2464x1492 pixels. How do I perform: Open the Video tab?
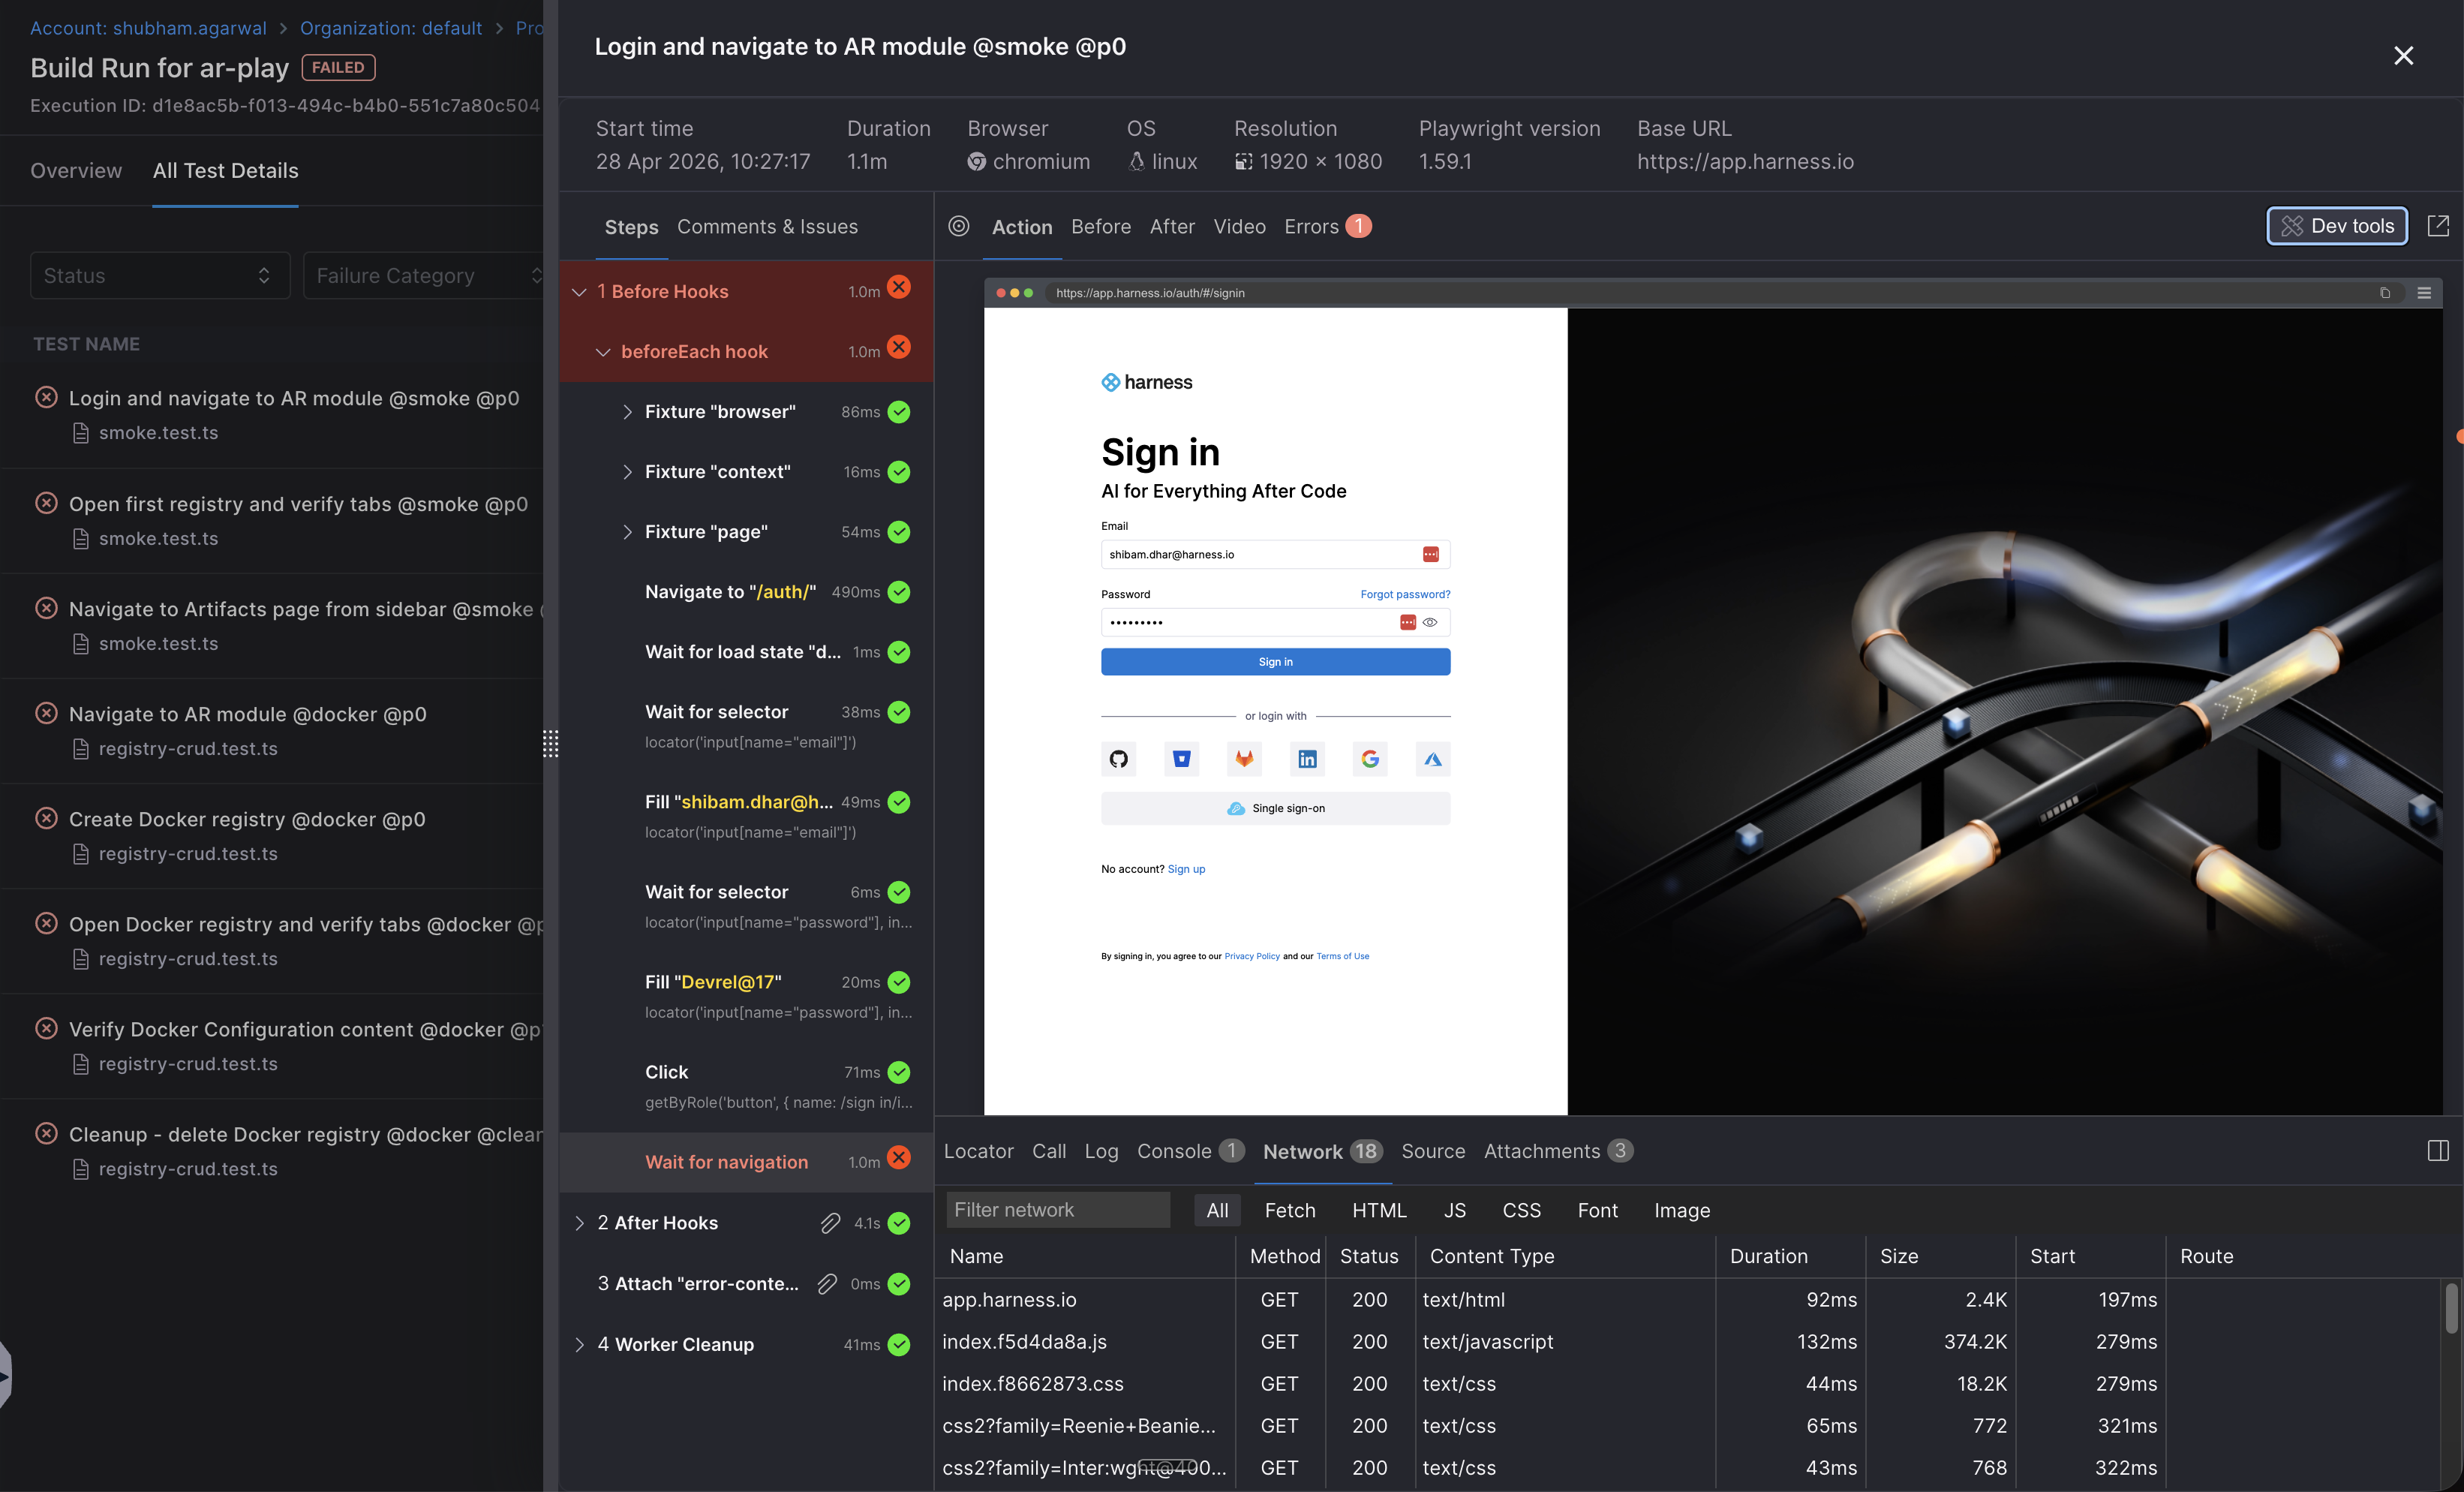coord(1239,227)
